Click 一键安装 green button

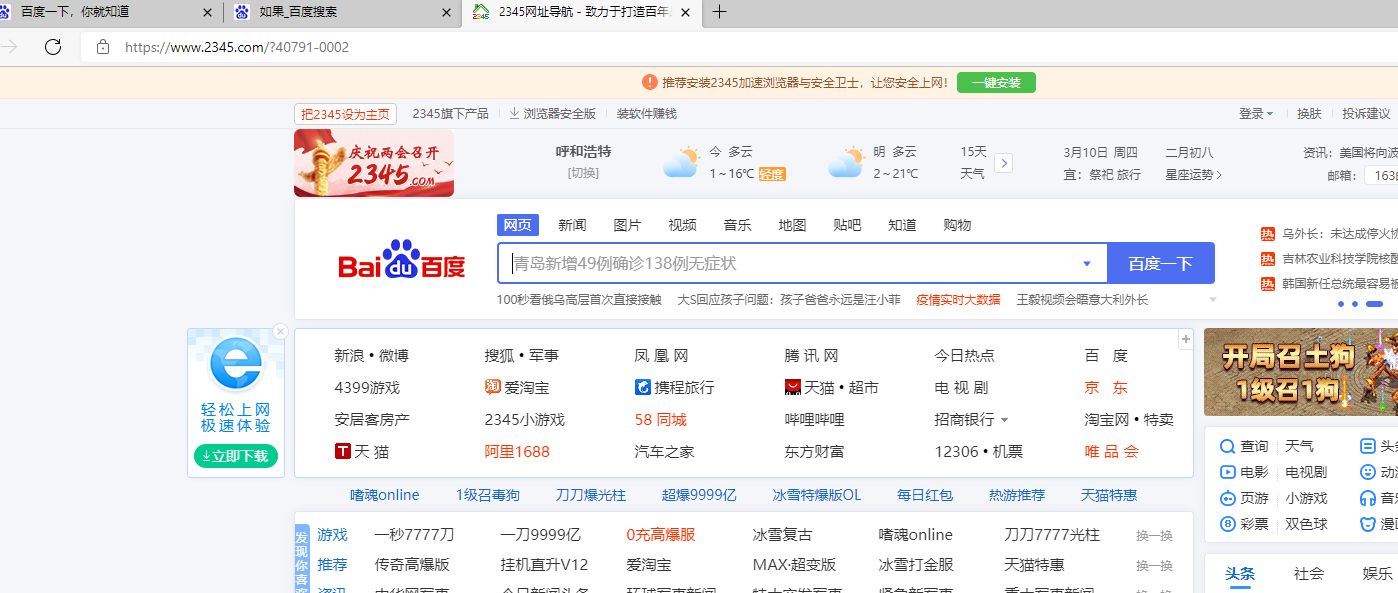click(x=996, y=82)
